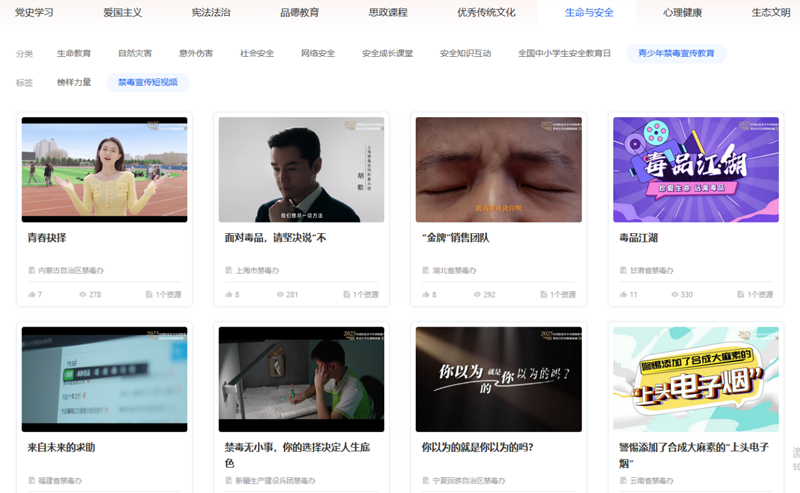Open the 来自未来的求助 video title

point(62,447)
